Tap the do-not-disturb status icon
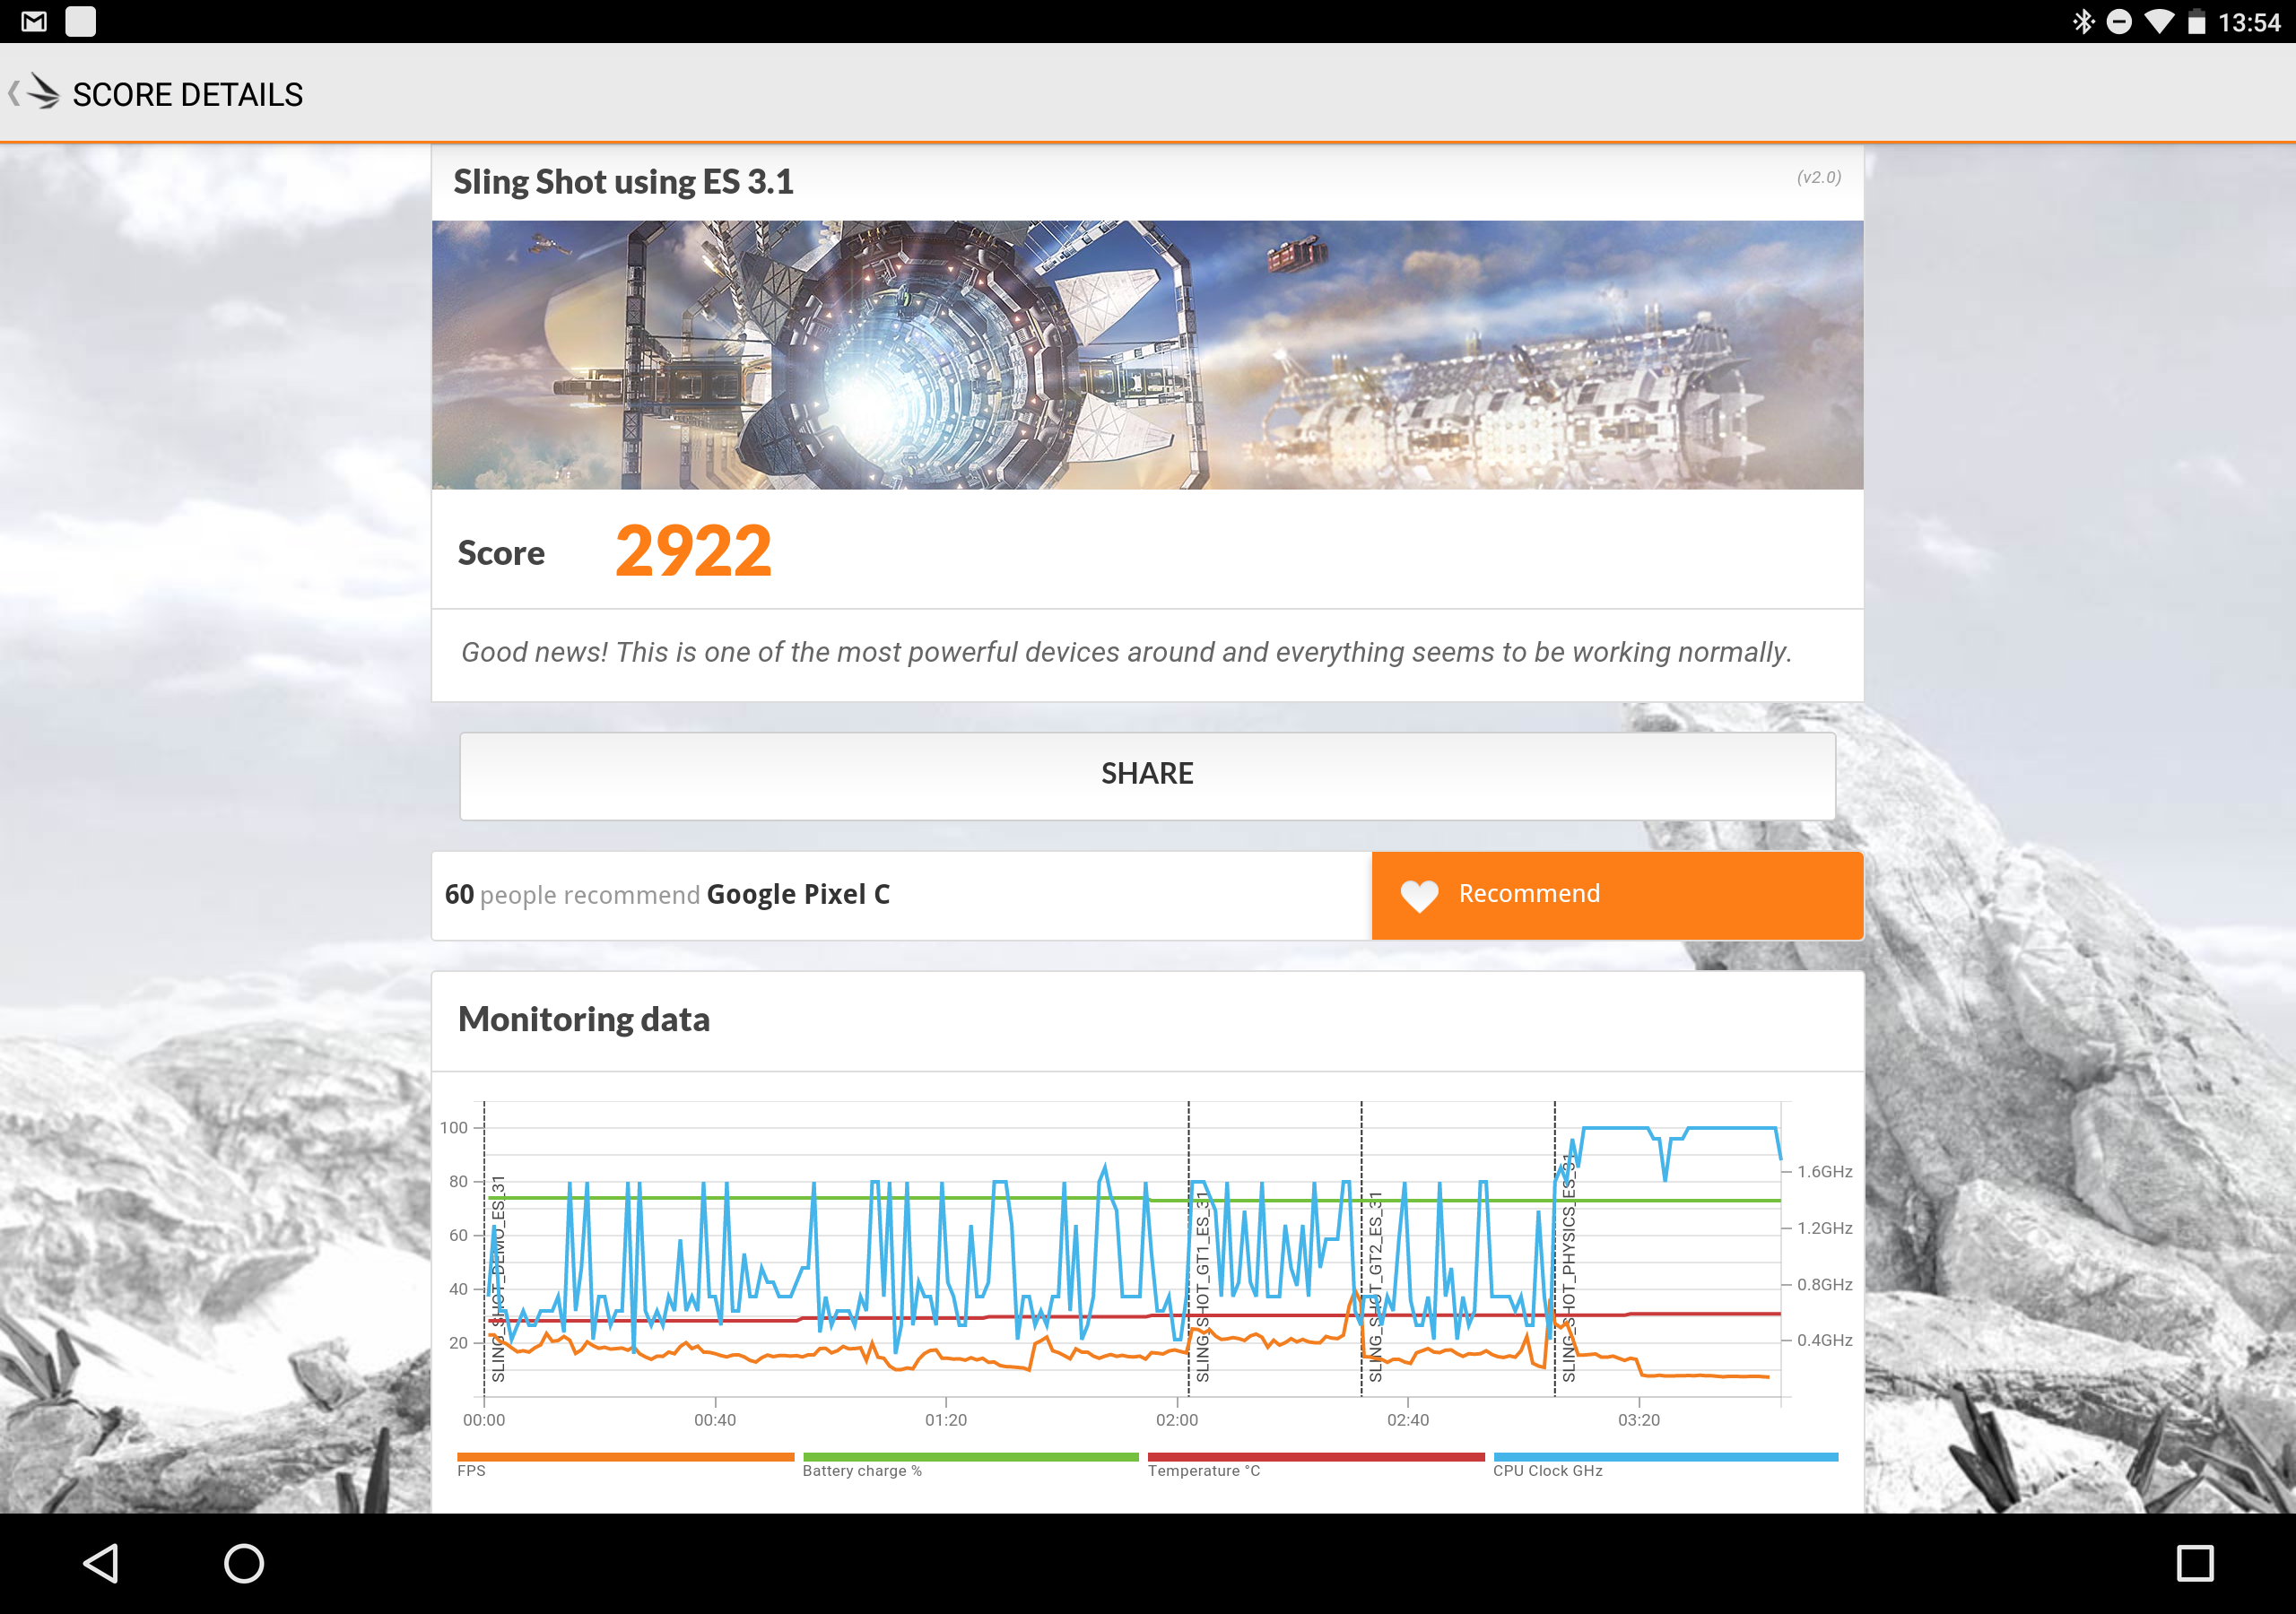The width and height of the screenshot is (2296, 1614). [2119, 21]
